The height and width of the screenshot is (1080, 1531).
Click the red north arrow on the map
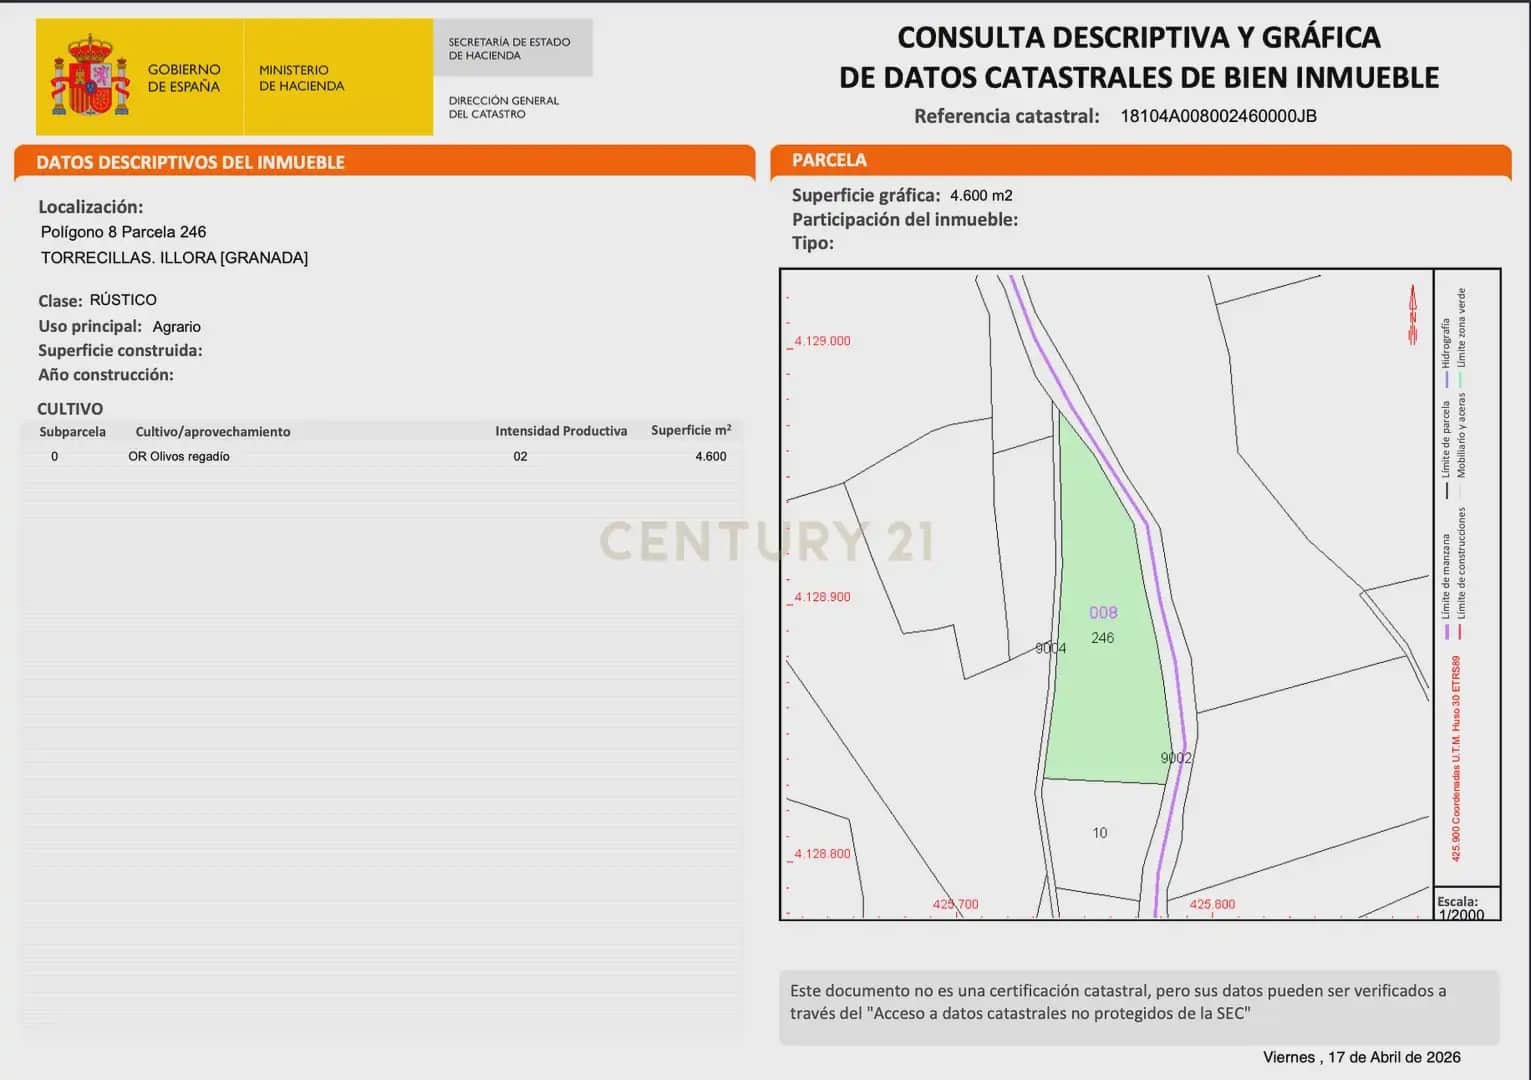(x=1413, y=315)
